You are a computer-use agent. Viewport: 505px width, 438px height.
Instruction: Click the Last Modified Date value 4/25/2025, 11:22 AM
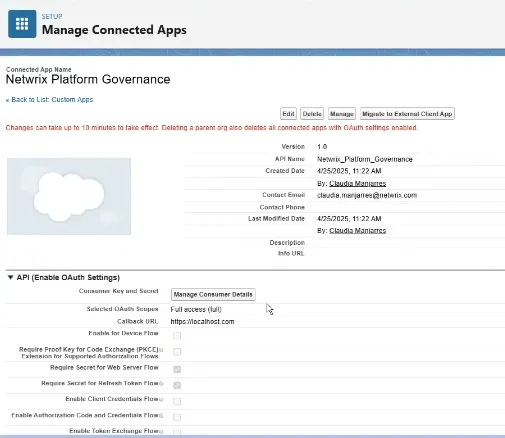(349, 219)
